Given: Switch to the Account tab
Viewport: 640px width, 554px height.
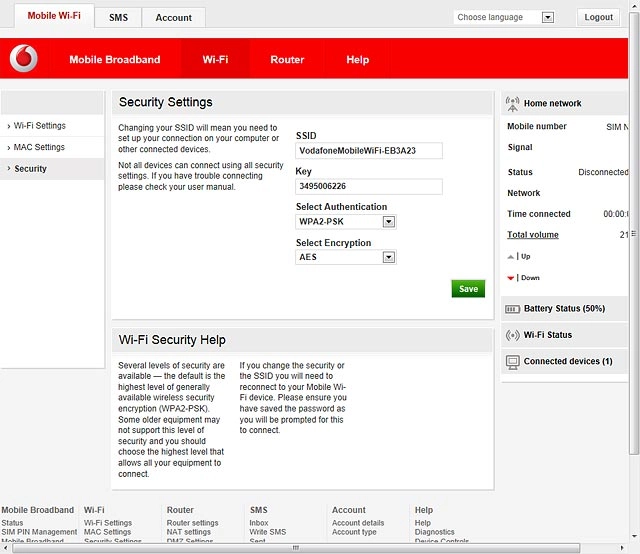Looking at the screenshot, I should pos(173,18).
